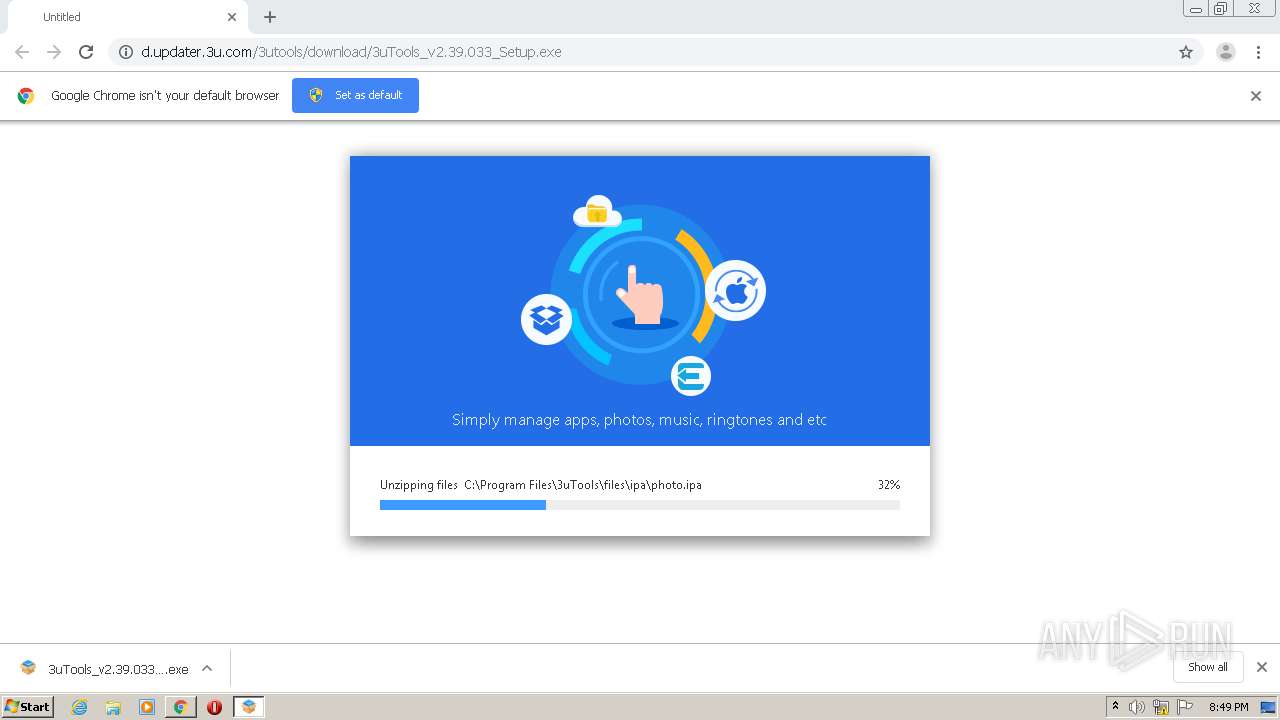1280x720 pixels.
Task: Click the unzipping progress bar
Action: pyautogui.click(x=640, y=505)
